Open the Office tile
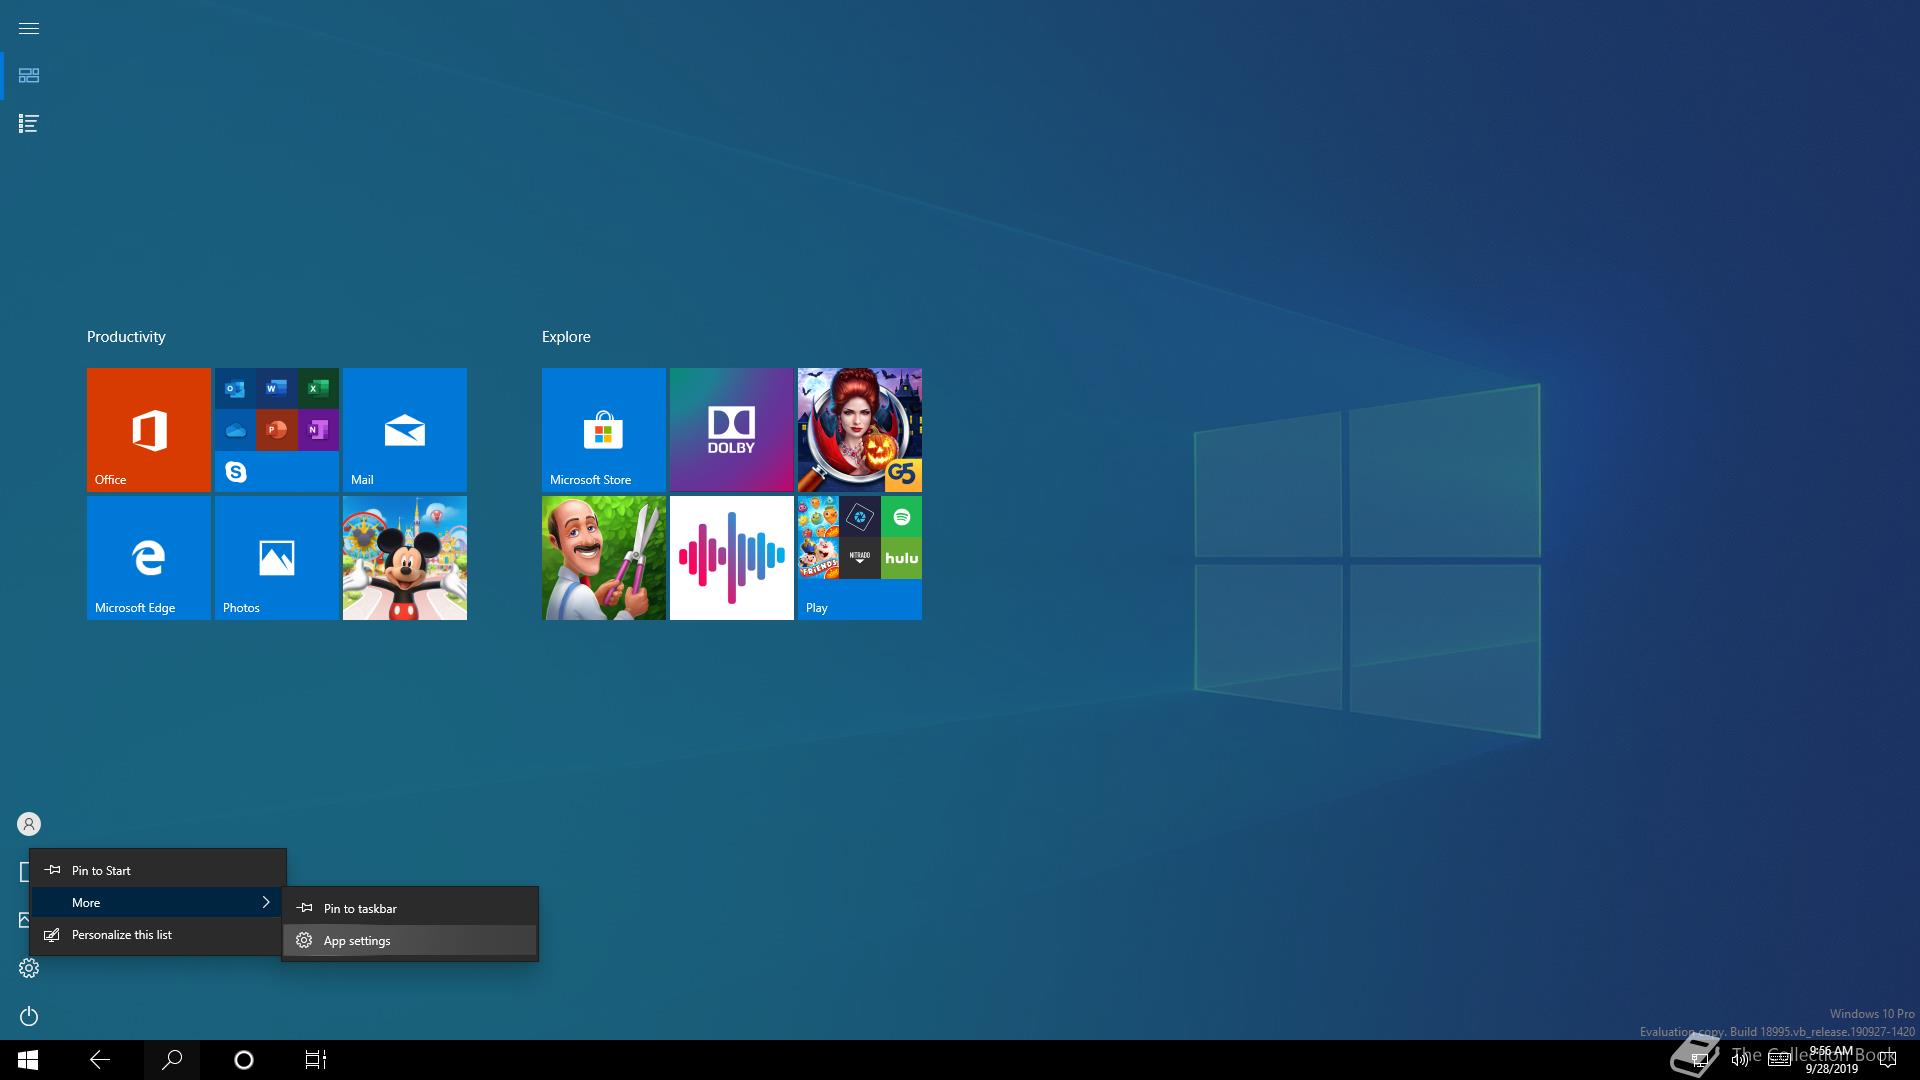 148,429
